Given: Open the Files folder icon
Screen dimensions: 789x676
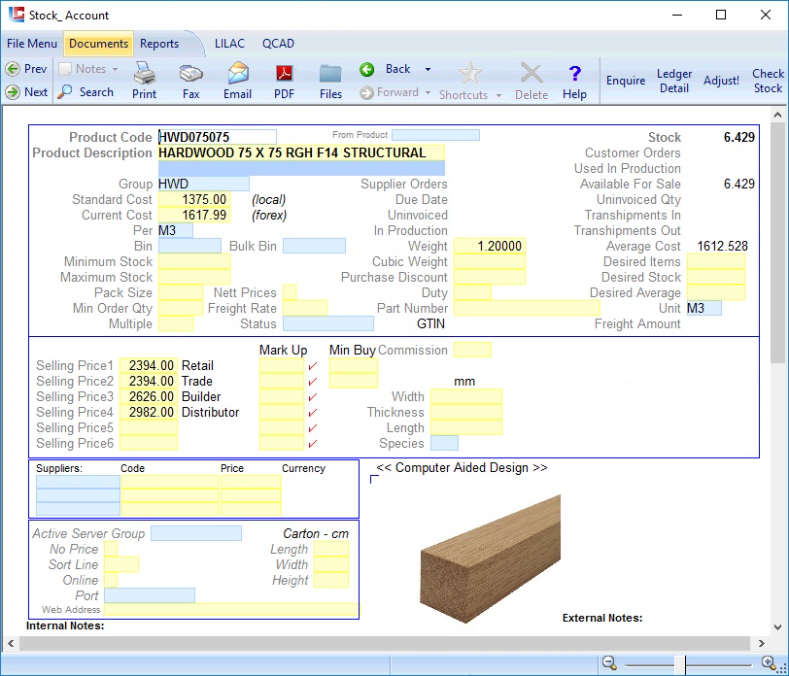Looking at the screenshot, I should [x=331, y=74].
